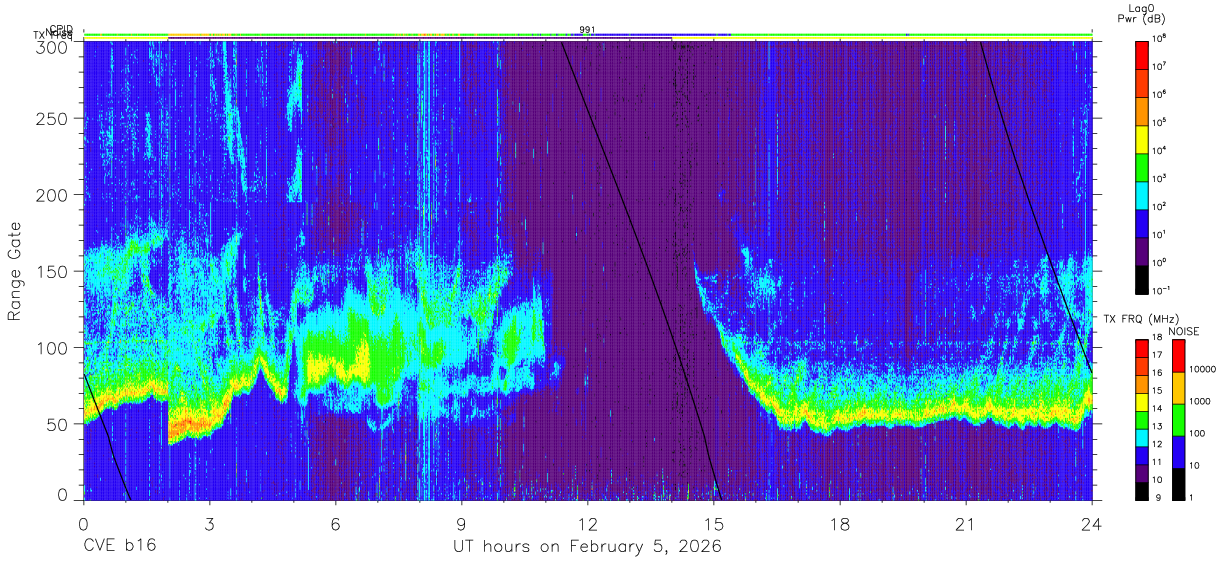Screen dimensions: 1228x567
Task: Click the green segment of Lag0 Pwr colorbar
Action: [1142, 166]
